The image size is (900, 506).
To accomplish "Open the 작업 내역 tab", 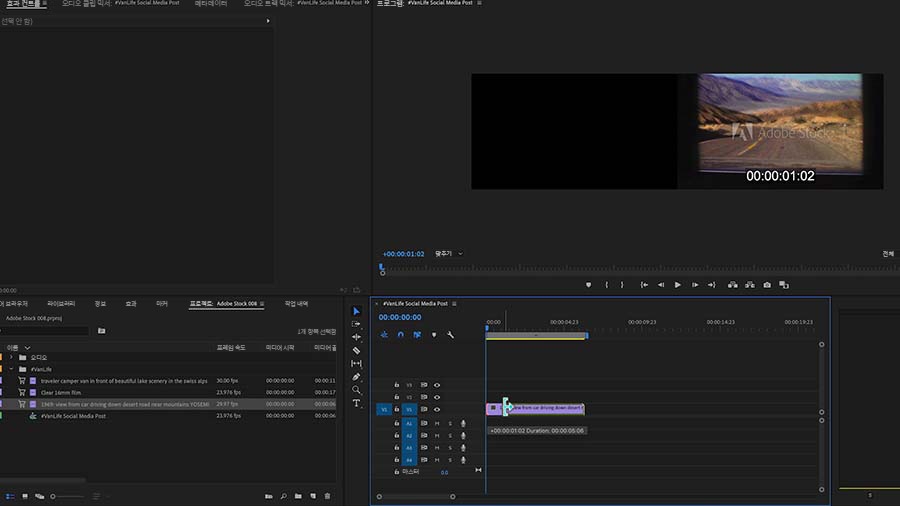I will coord(297,303).
